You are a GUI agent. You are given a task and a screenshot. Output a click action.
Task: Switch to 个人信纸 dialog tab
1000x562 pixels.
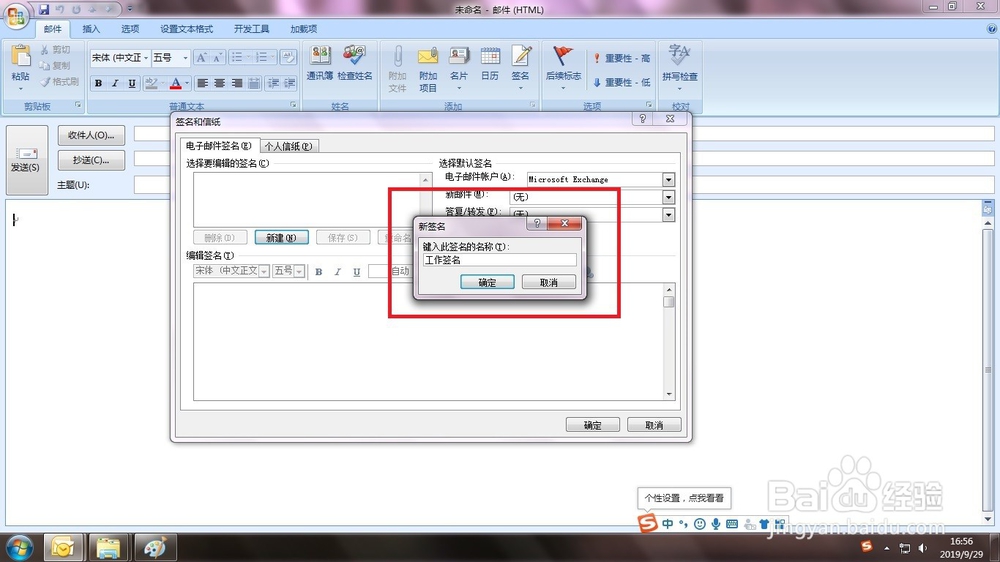pyautogui.click(x=288, y=146)
